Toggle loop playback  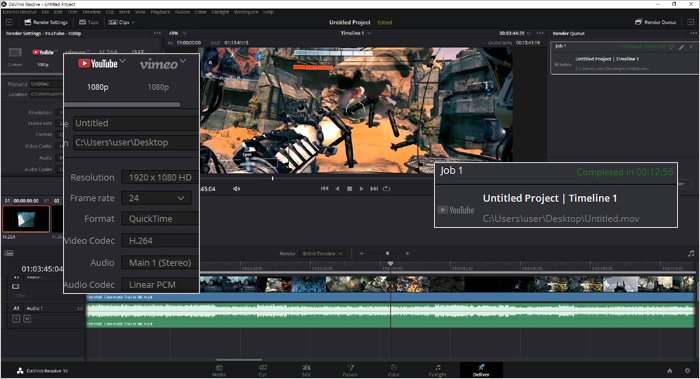coord(387,188)
